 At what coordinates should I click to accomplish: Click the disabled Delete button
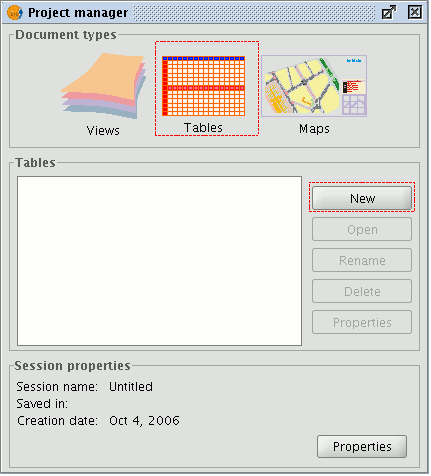point(362,291)
